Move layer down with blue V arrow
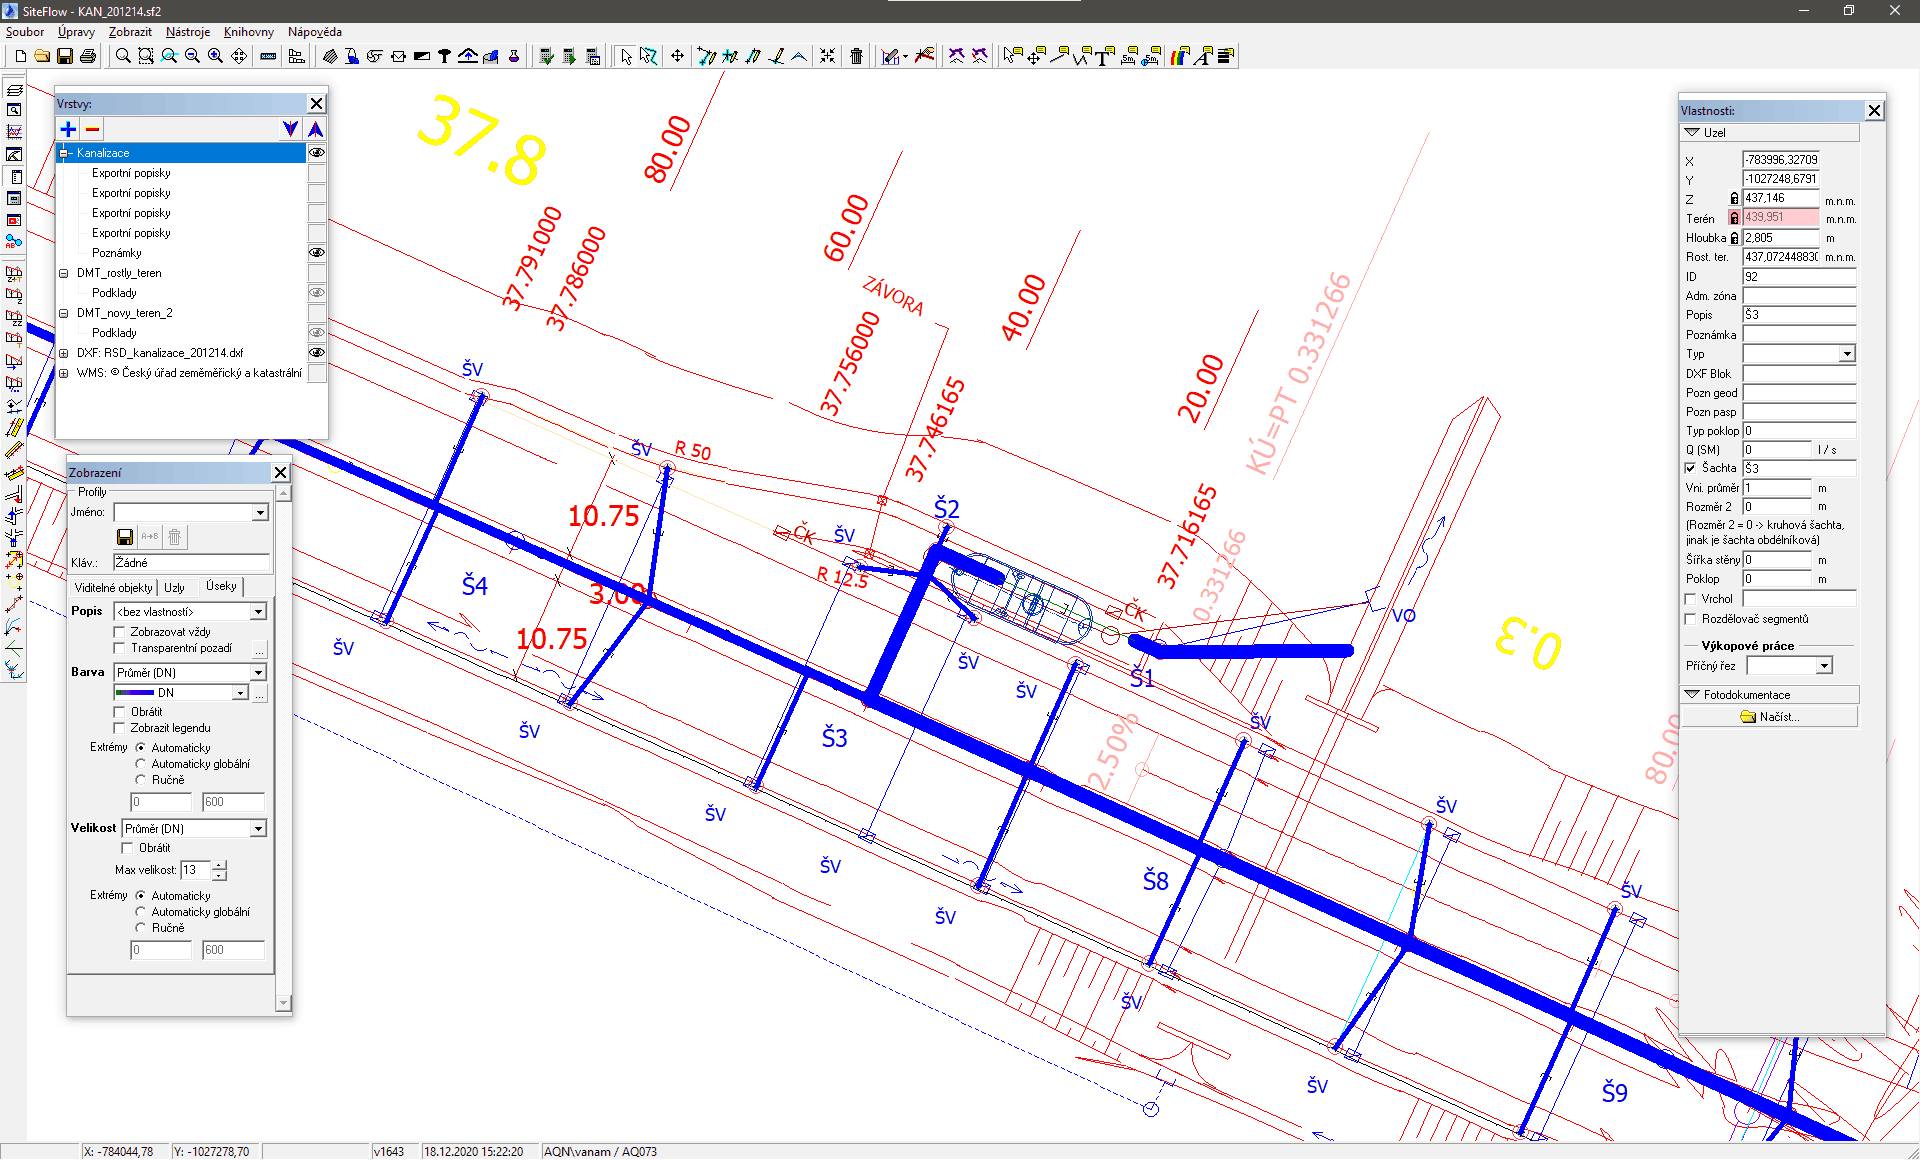The height and width of the screenshot is (1160, 1920). 290,129
